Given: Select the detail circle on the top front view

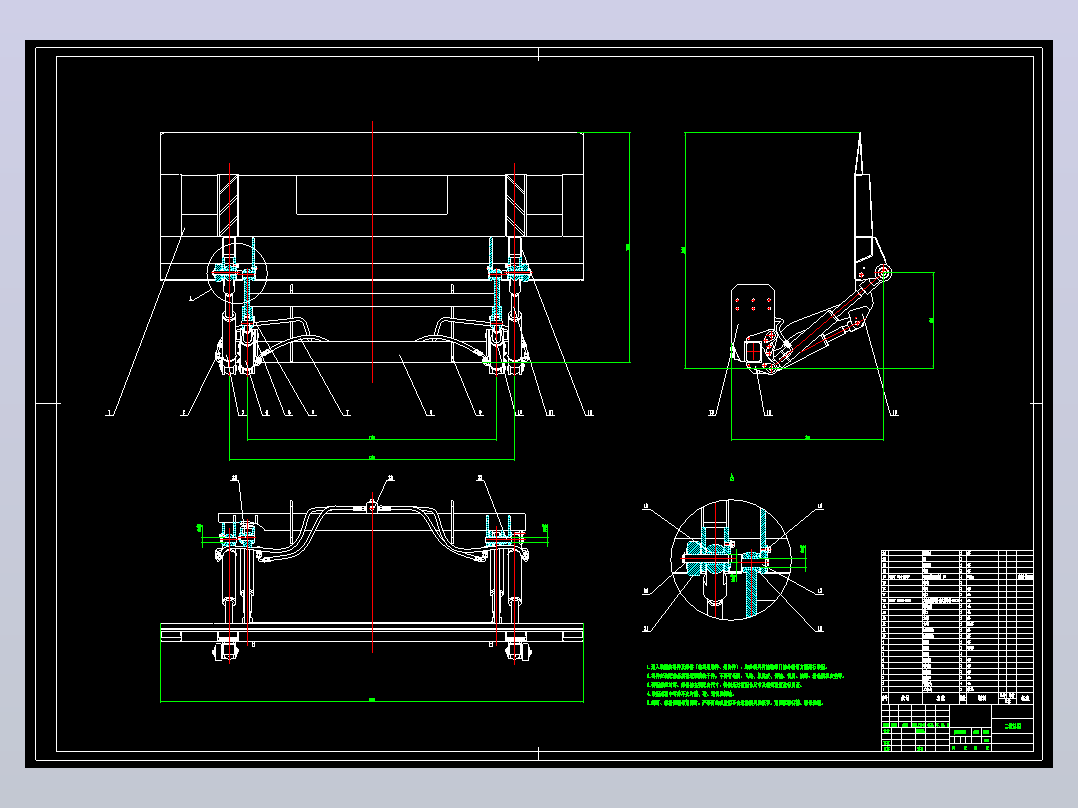Looking at the screenshot, I should point(236,272).
